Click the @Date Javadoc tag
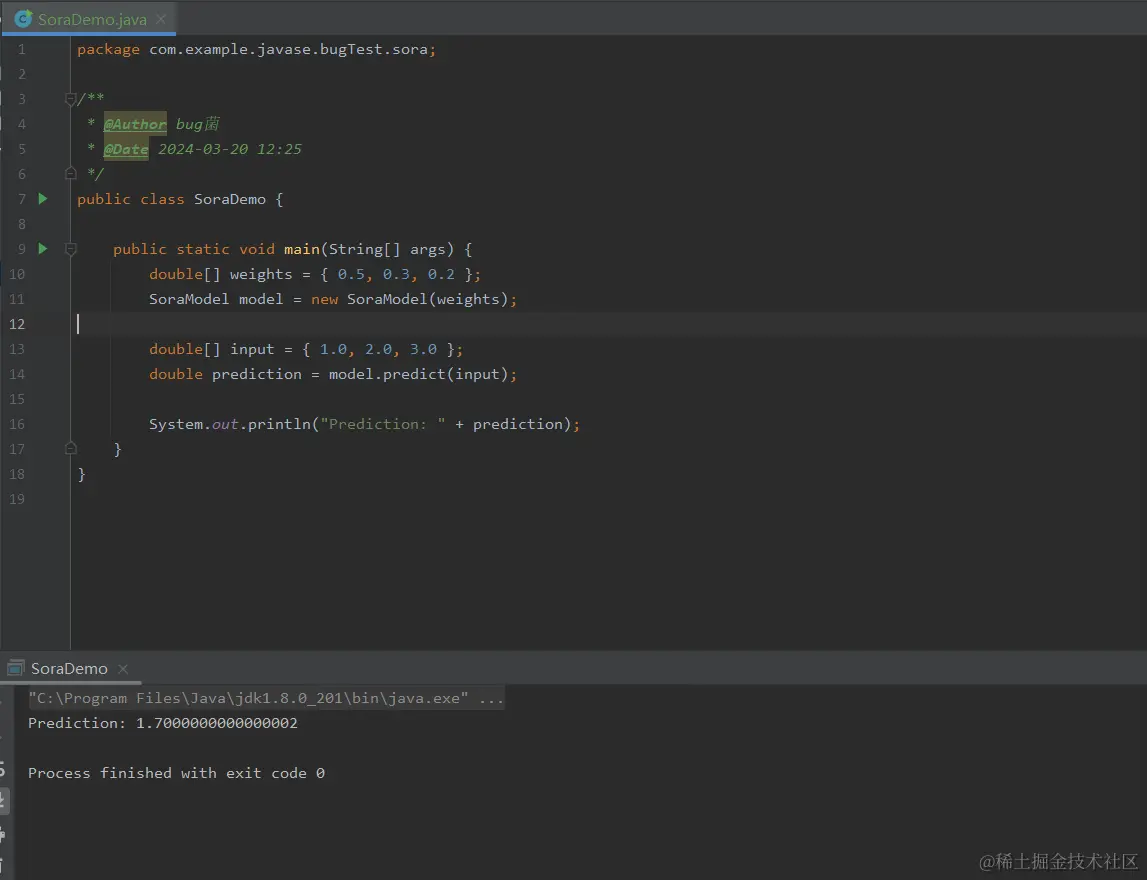Image resolution: width=1147 pixels, height=880 pixels. click(126, 149)
